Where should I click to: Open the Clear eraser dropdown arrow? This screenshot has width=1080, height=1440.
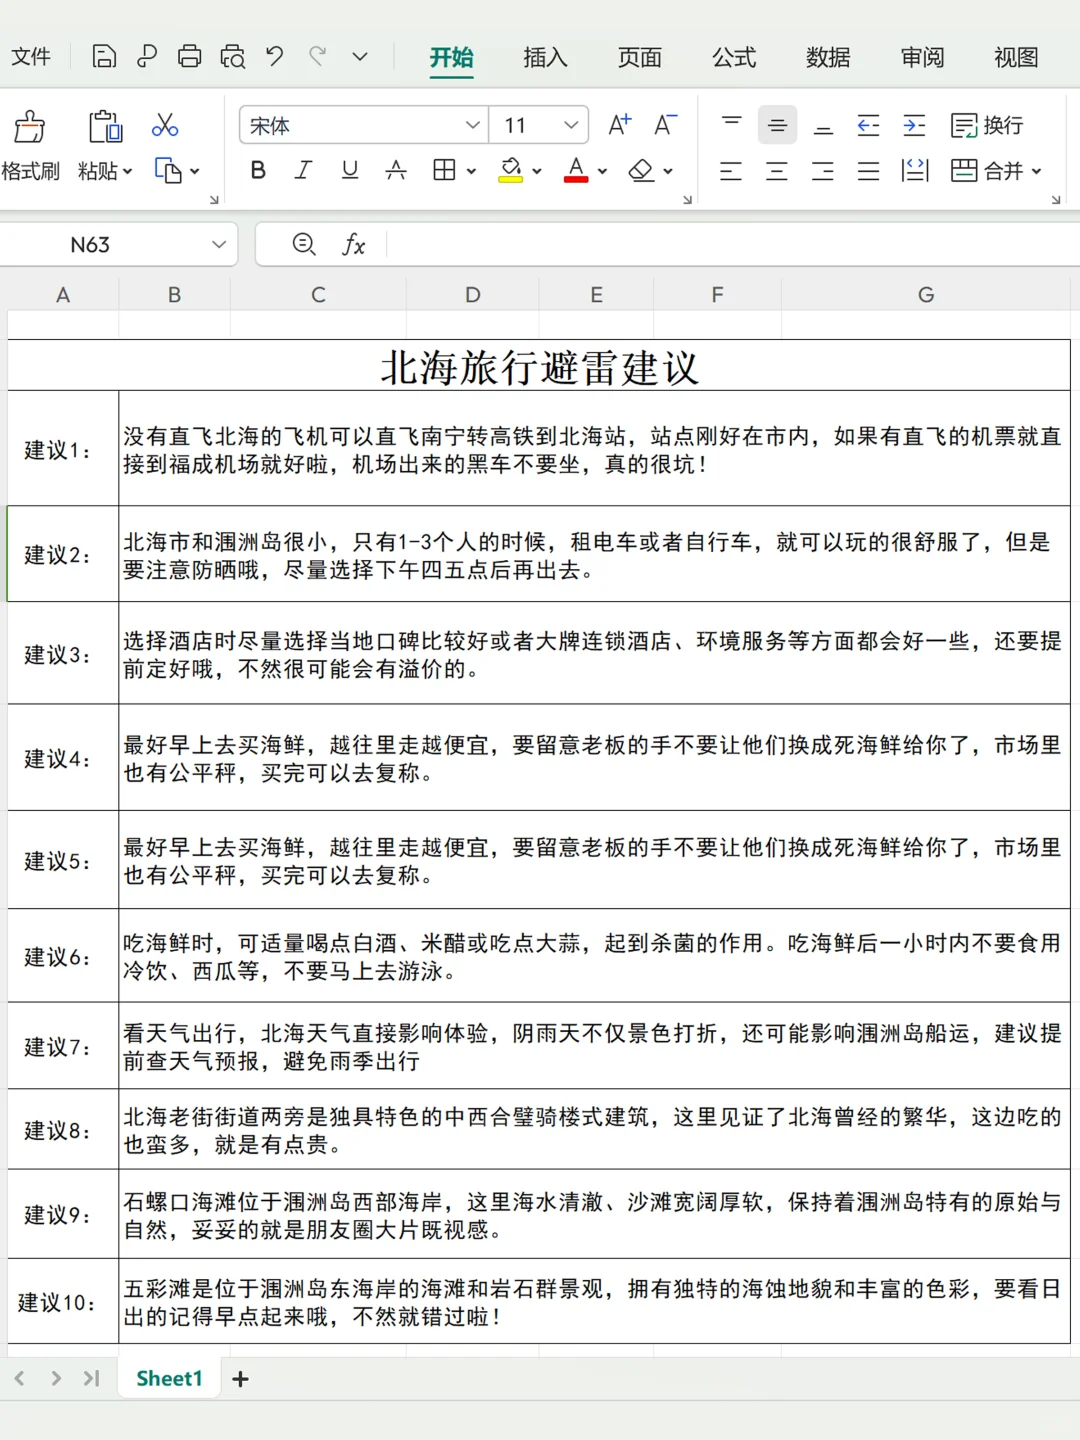coord(668,172)
